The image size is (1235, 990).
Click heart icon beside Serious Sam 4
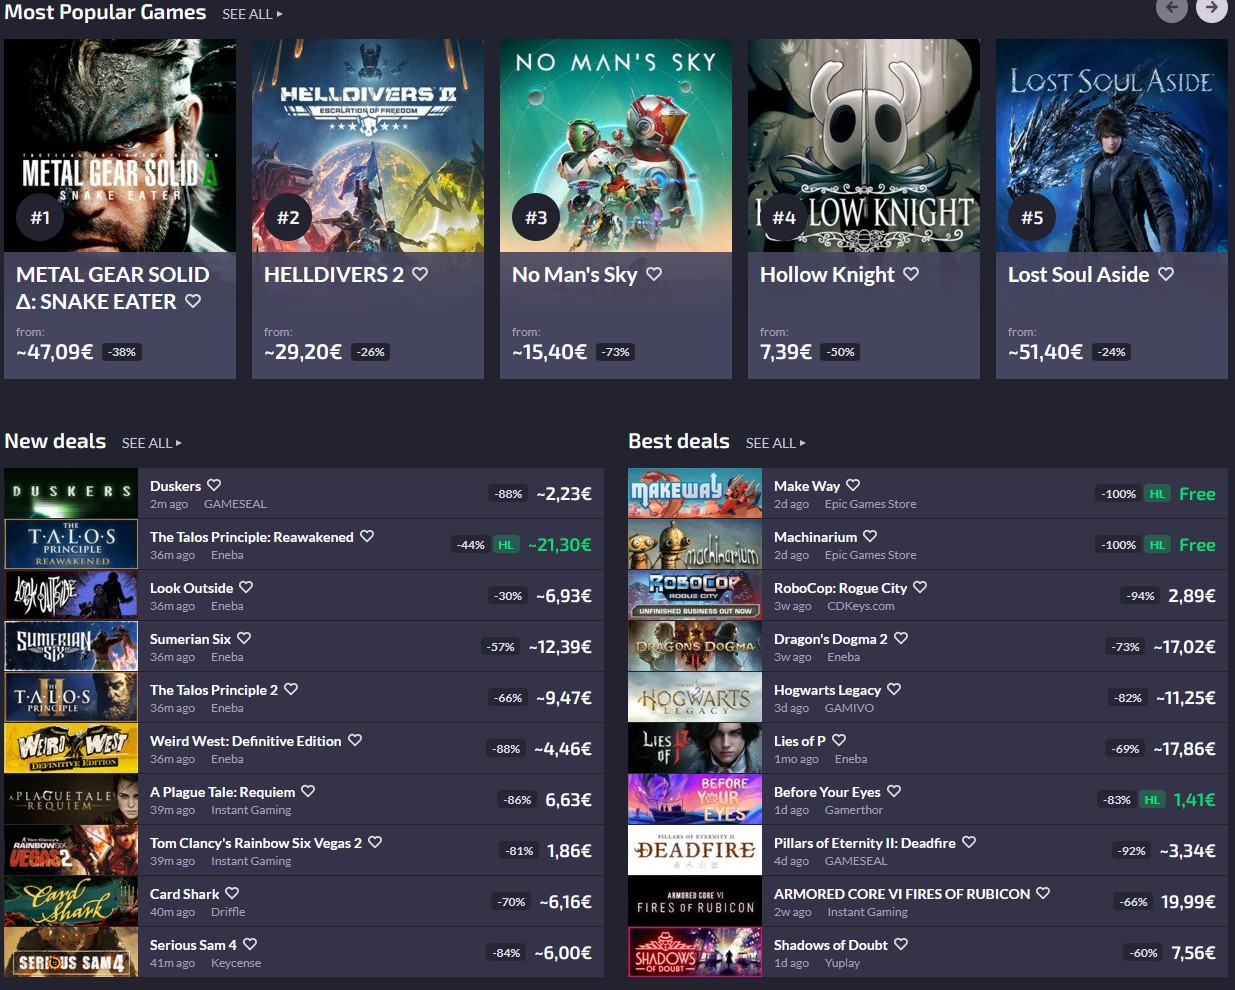click(250, 944)
